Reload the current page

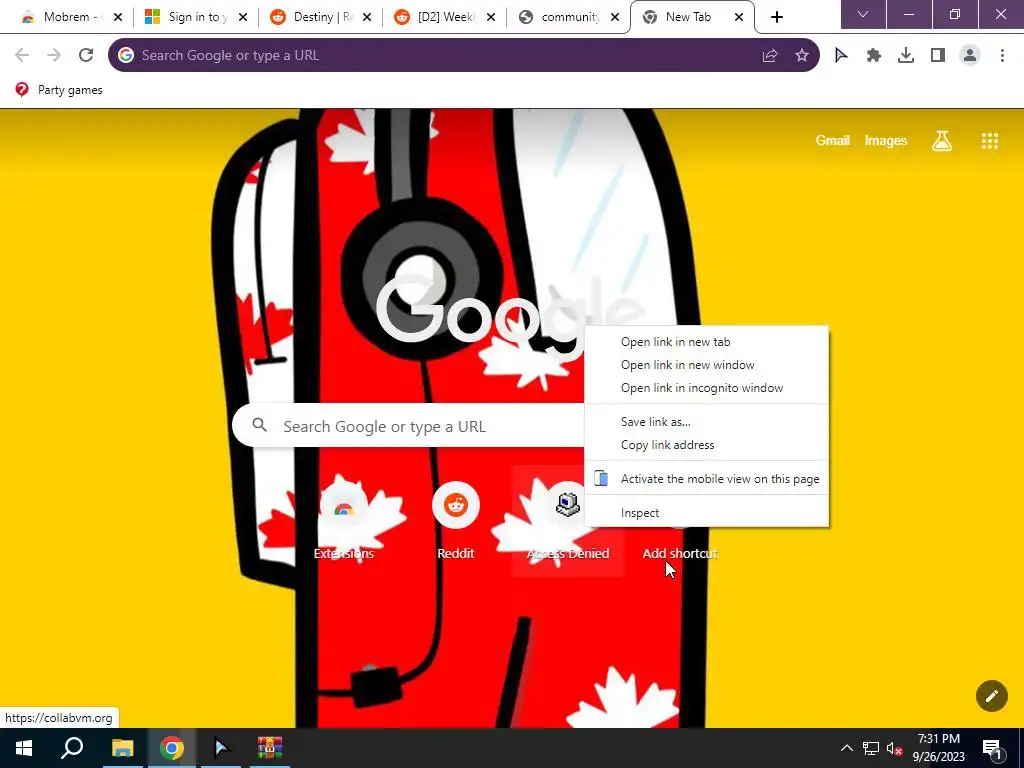click(x=86, y=56)
